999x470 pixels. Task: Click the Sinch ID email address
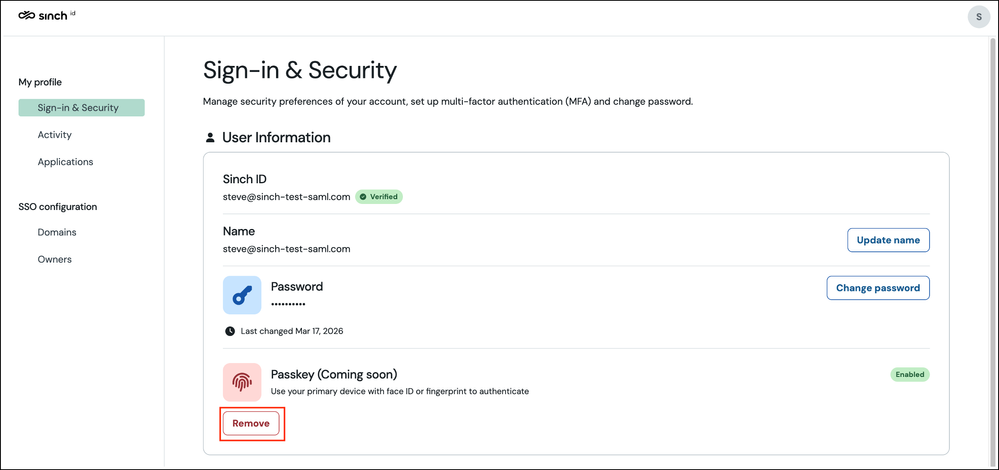[287, 197]
